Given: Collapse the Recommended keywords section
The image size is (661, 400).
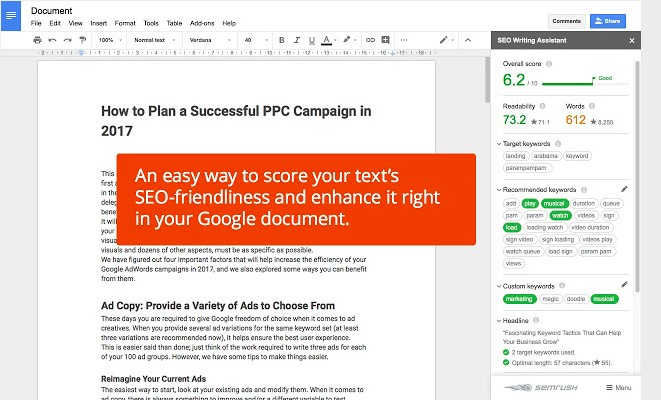Looking at the screenshot, I should pos(499,190).
